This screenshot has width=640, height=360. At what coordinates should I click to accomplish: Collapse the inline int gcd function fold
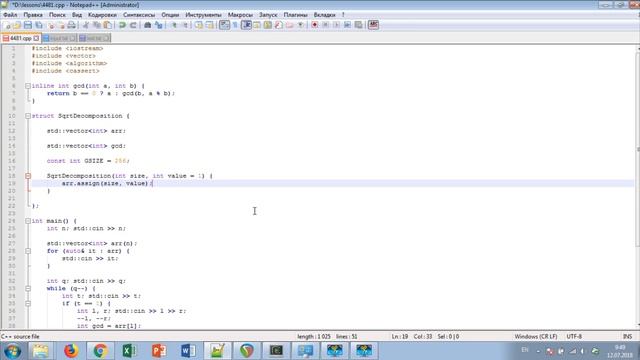pos(28,86)
